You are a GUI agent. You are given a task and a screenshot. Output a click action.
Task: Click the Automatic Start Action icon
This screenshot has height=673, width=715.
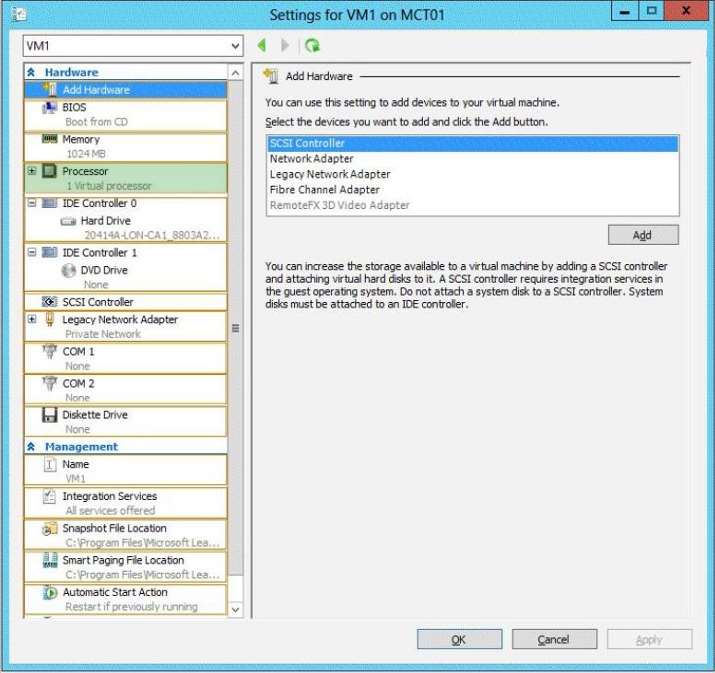coord(50,592)
